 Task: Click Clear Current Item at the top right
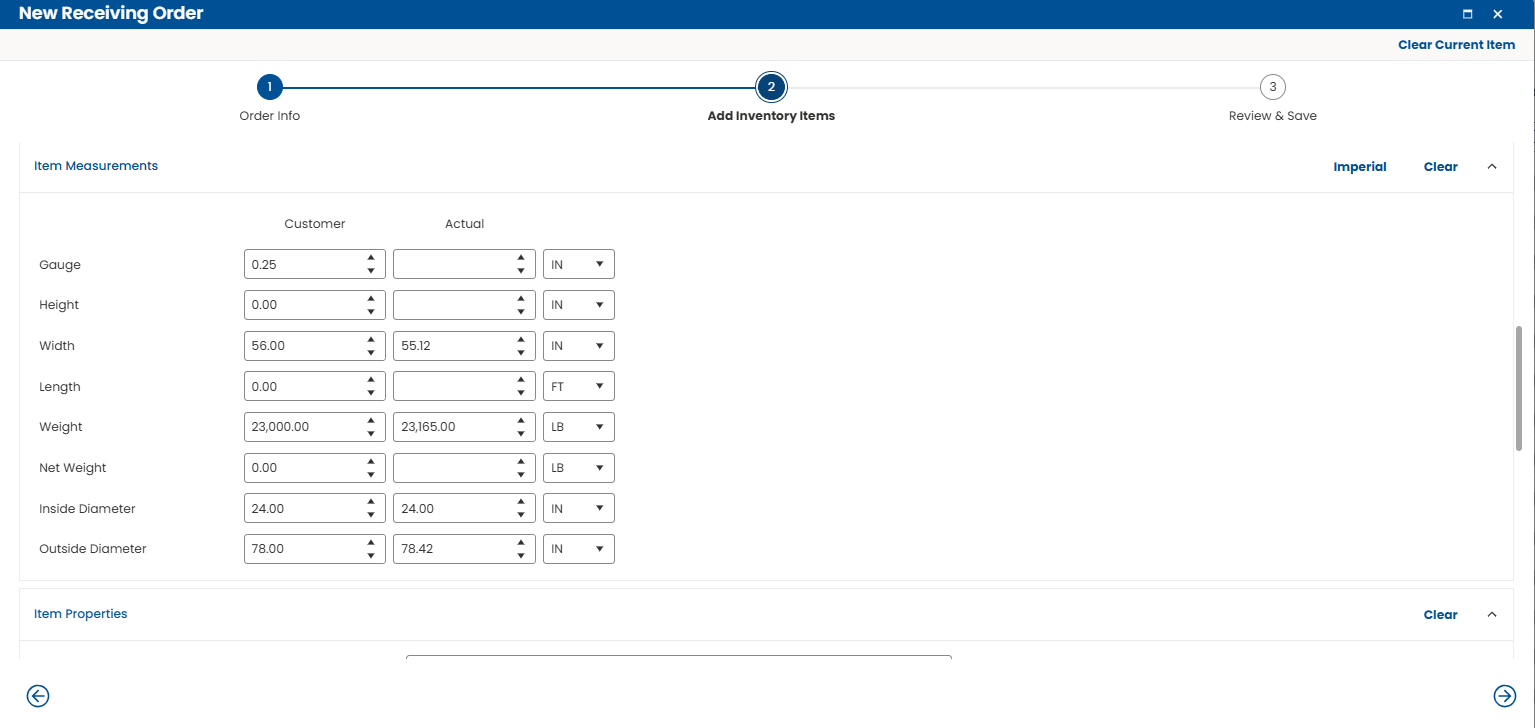point(1456,44)
